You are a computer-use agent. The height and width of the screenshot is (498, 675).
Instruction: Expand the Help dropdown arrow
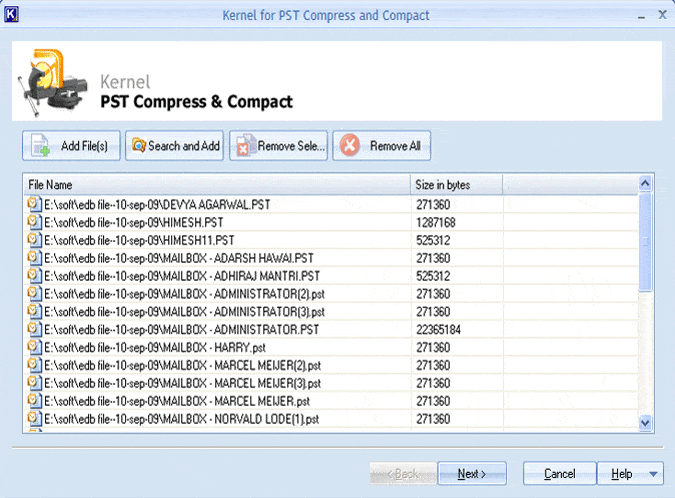pos(653,474)
